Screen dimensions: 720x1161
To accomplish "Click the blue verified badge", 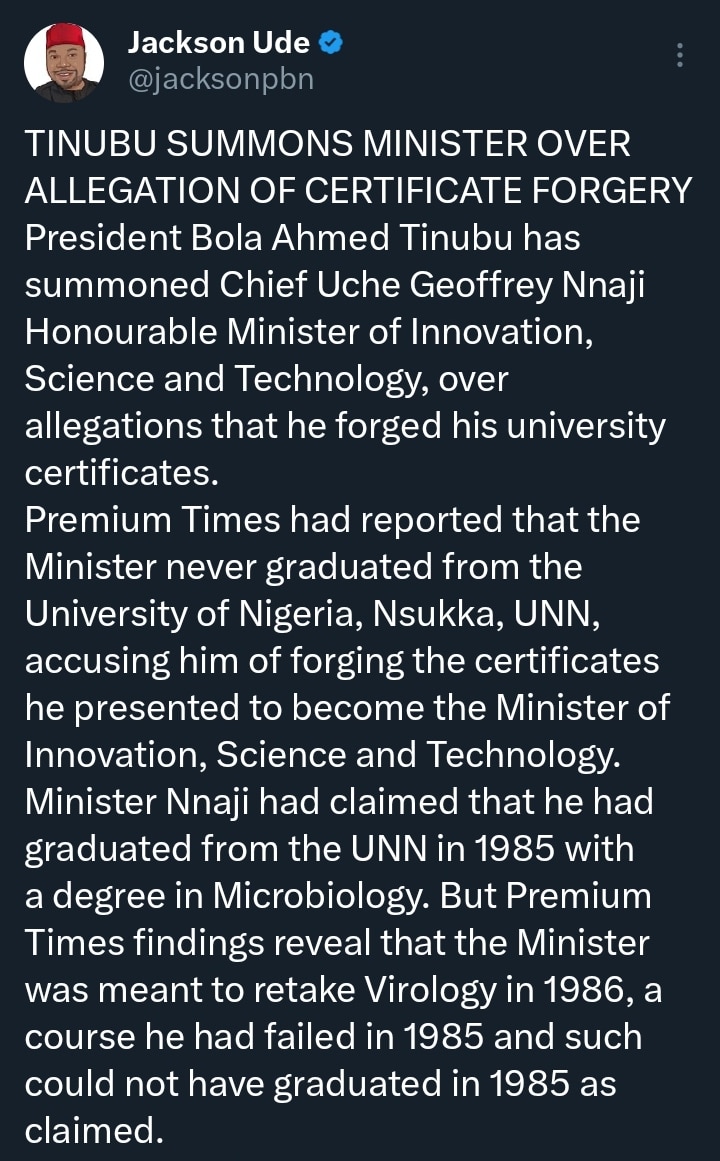I will tap(332, 41).
